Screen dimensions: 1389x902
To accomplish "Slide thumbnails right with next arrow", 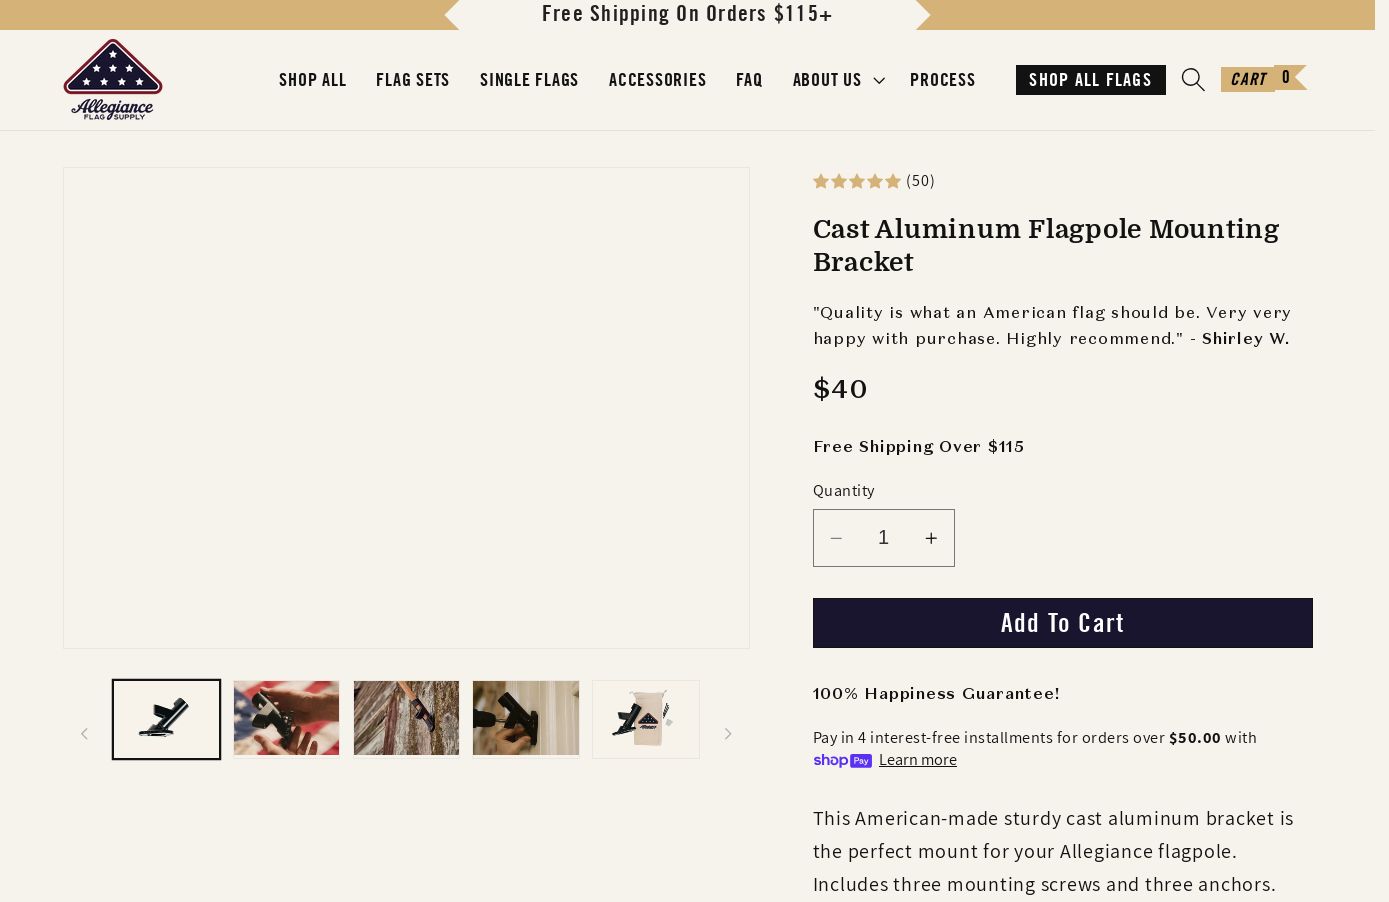I will click(x=728, y=734).
